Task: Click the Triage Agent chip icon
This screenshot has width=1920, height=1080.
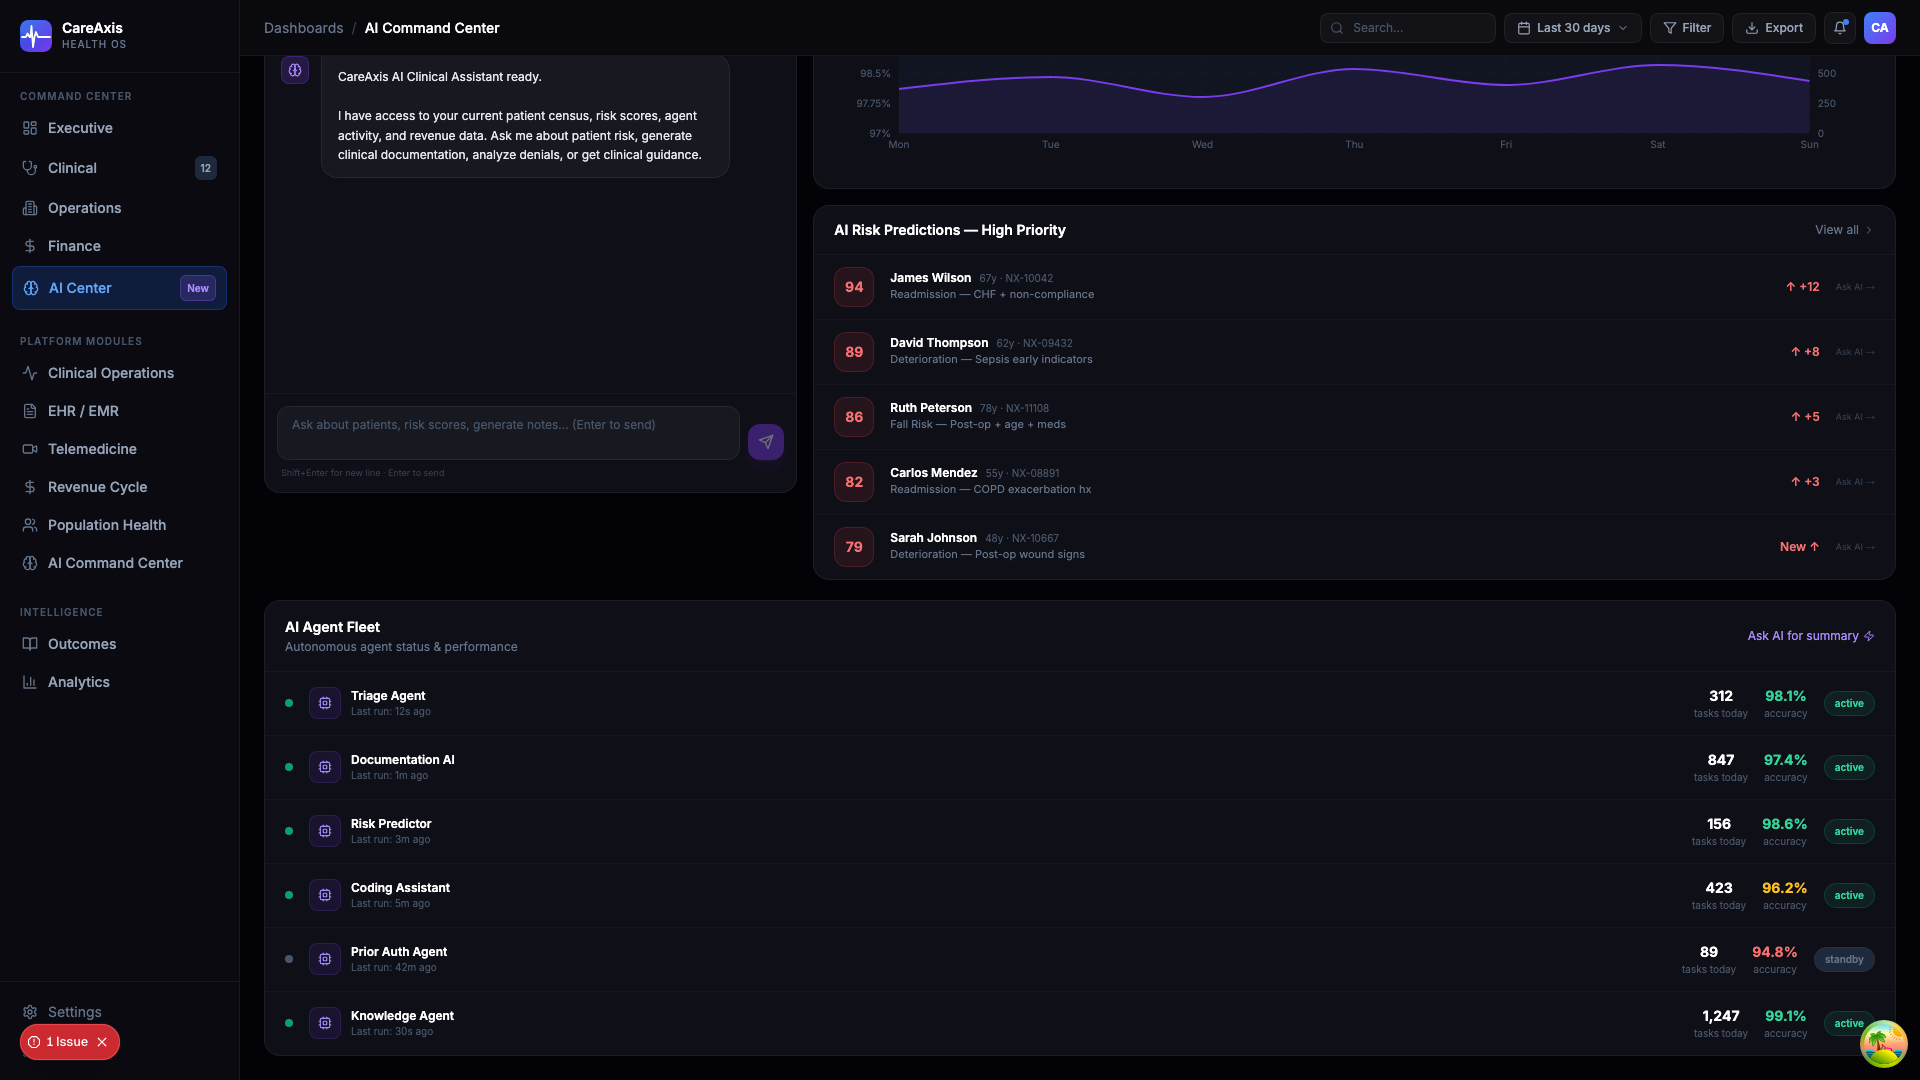Action: point(325,703)
